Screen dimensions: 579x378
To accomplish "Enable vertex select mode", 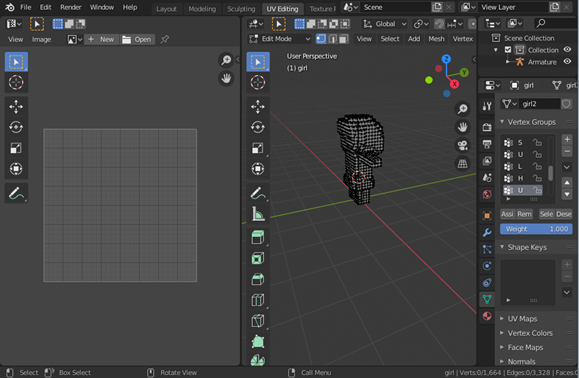I will tap(321, 39).
